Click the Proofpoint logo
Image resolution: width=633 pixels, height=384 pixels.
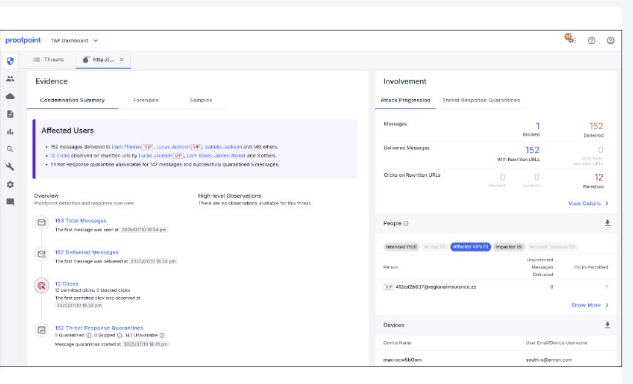23,40
